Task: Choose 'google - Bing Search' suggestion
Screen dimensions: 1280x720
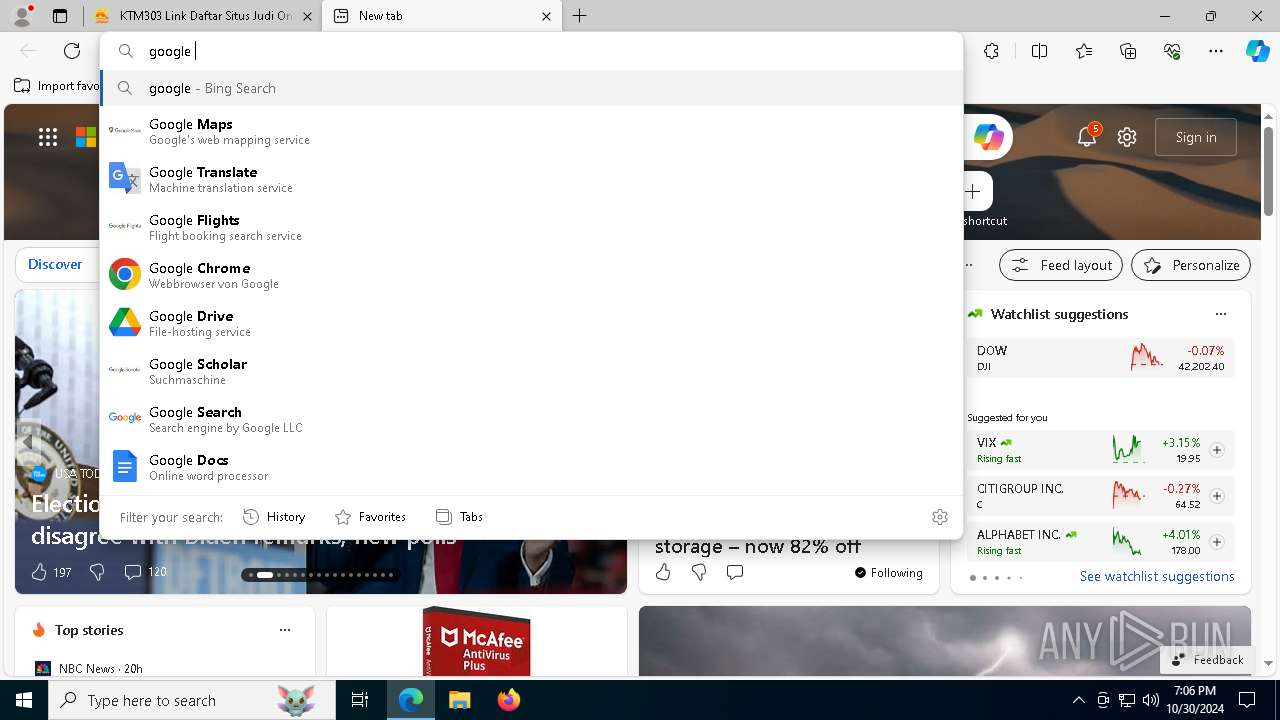Action: click(531, 88)
